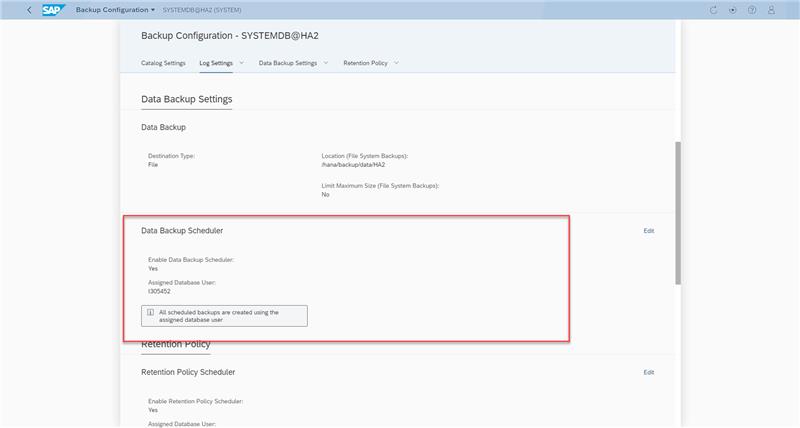Viewport: 800px width, 428px height.
Task: Select the Enable Data Backup Scheduler value Yes
Action: 153,268
